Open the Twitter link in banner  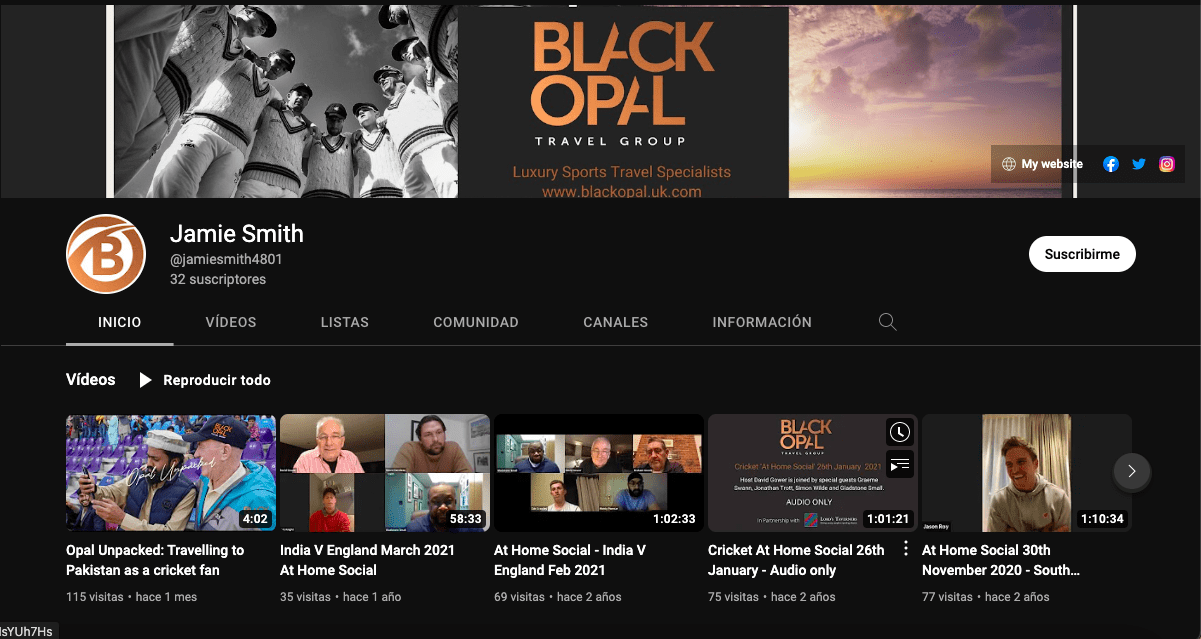click(1138, 164)
